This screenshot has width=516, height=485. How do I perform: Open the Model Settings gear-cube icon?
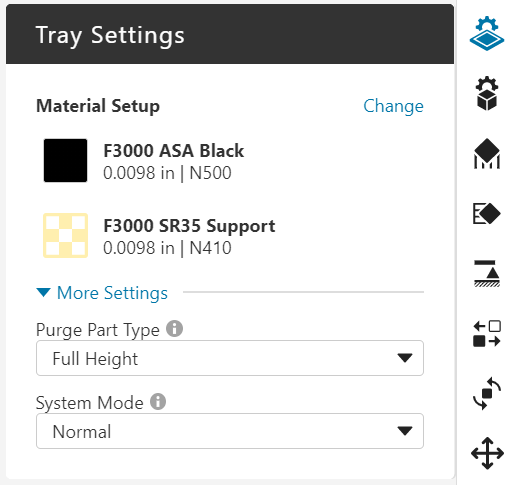click(487, 93)
